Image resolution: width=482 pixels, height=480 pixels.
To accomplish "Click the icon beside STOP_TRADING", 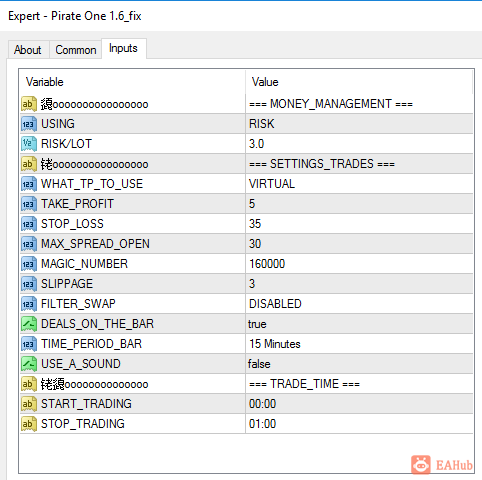I will tap(29, 424).
